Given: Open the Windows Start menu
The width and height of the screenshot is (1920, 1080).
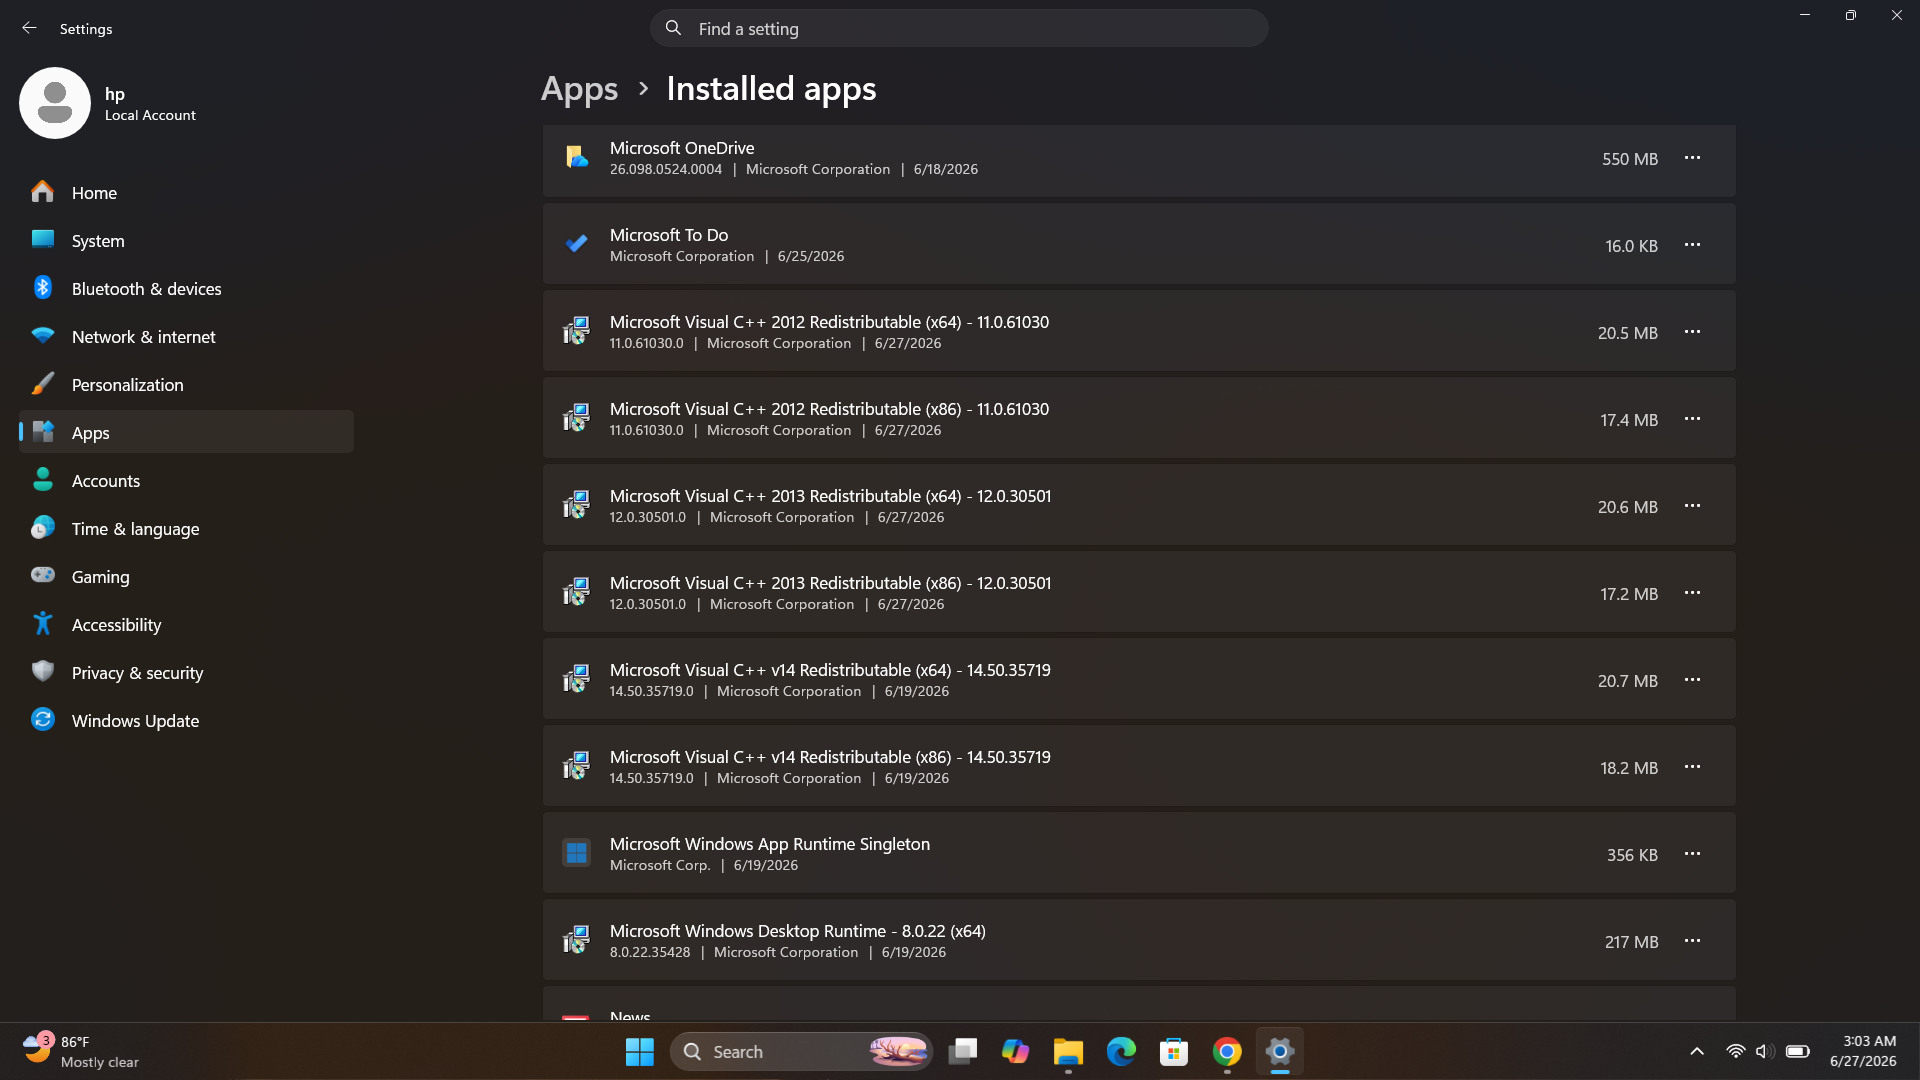Looking at the screenshot, I should pyautogui.click(x=640, y=1052).
